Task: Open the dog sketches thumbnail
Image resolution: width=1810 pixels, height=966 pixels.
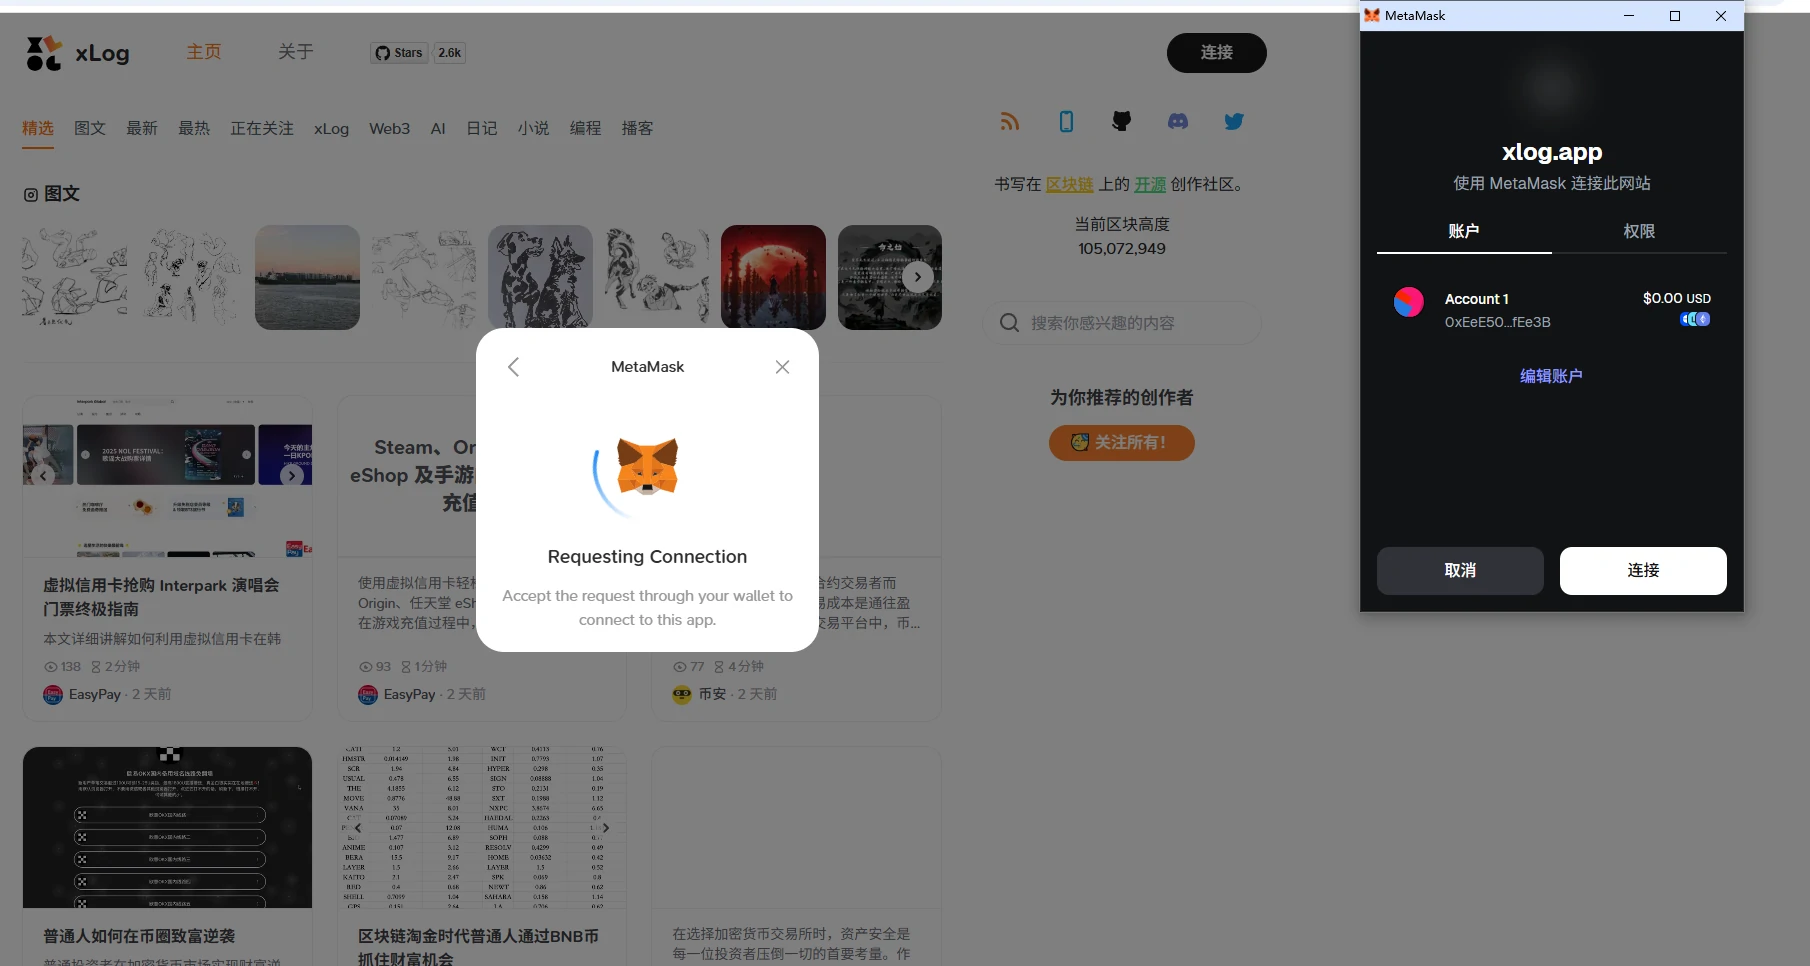Action: [540, 277]
